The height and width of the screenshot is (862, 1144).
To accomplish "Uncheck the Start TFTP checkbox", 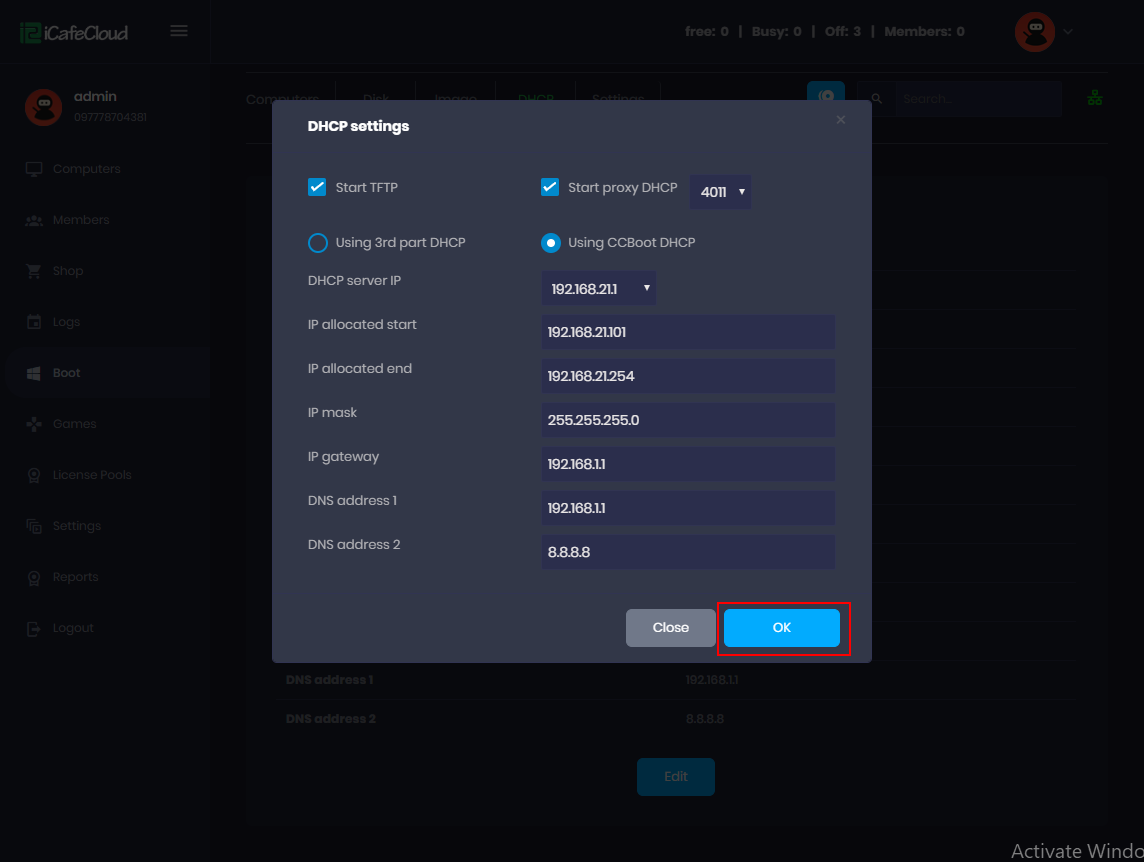I will 317,187.
